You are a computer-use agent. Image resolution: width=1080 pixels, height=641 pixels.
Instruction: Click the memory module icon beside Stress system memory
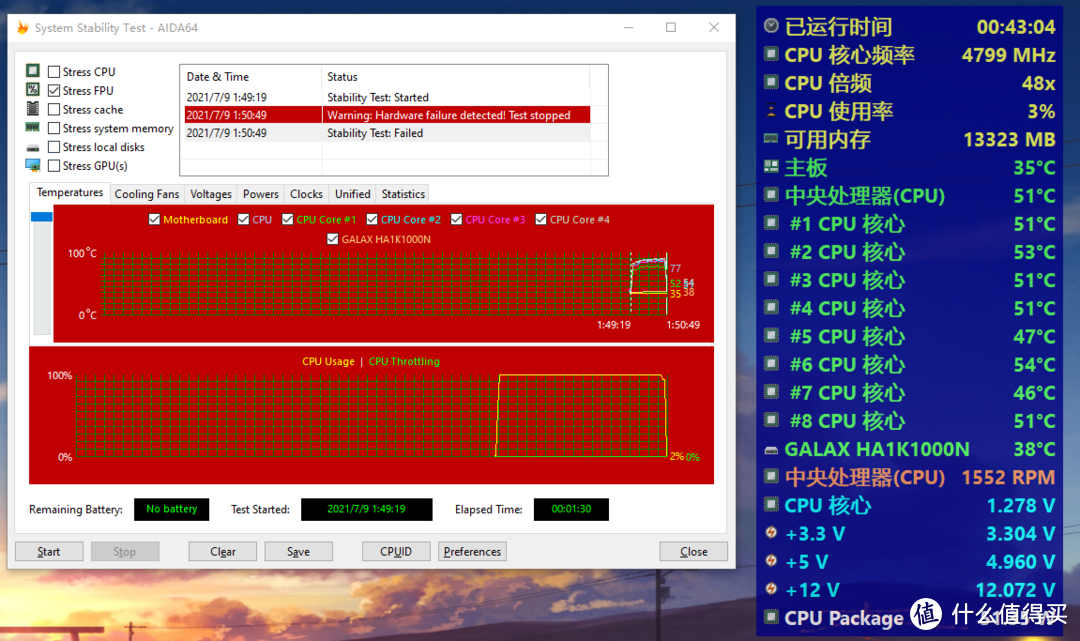tap(33, 128)
